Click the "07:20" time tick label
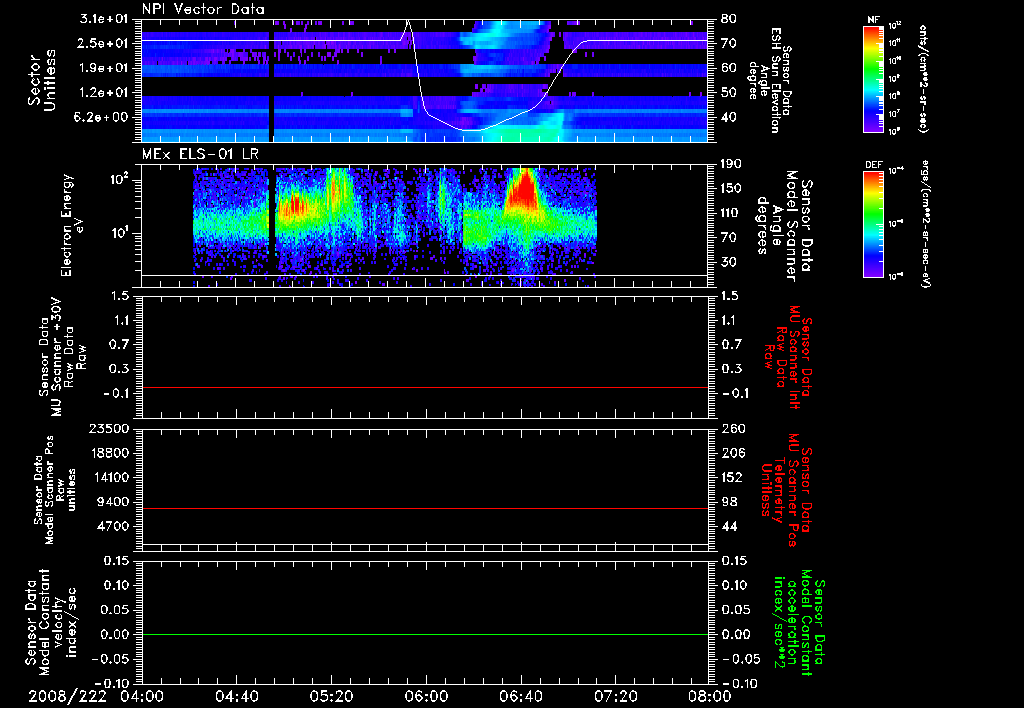The height and width of the screenshot is (708, 1024). tap(616, 696)
